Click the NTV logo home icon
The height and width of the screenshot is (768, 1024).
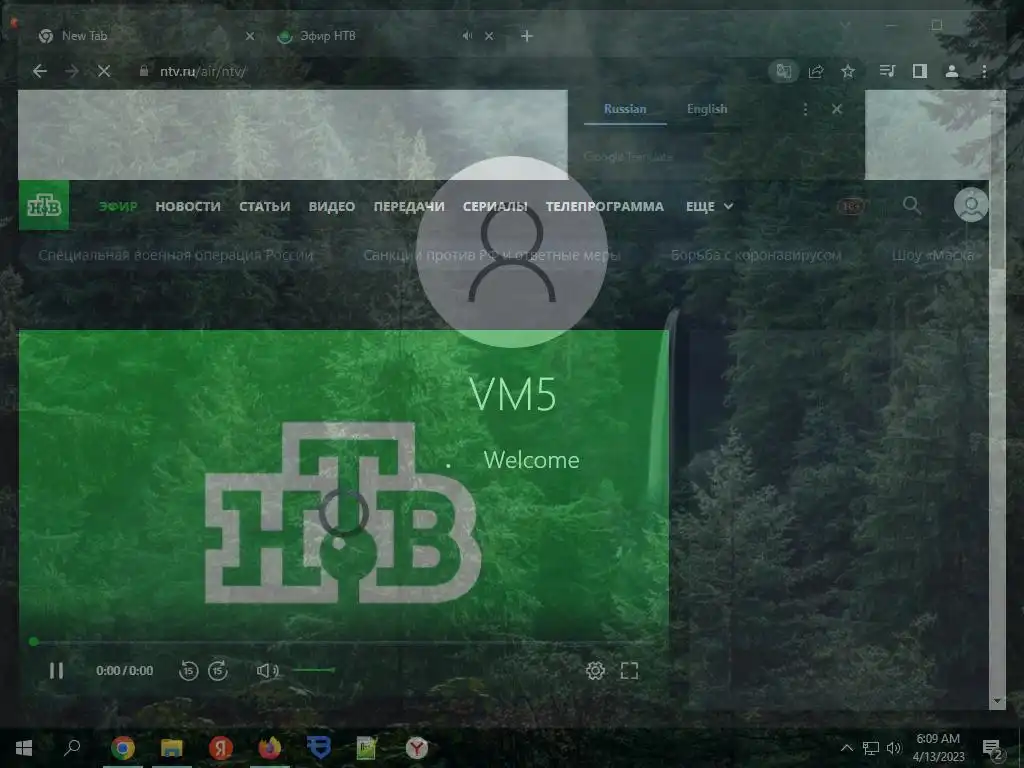click(44, 205)
